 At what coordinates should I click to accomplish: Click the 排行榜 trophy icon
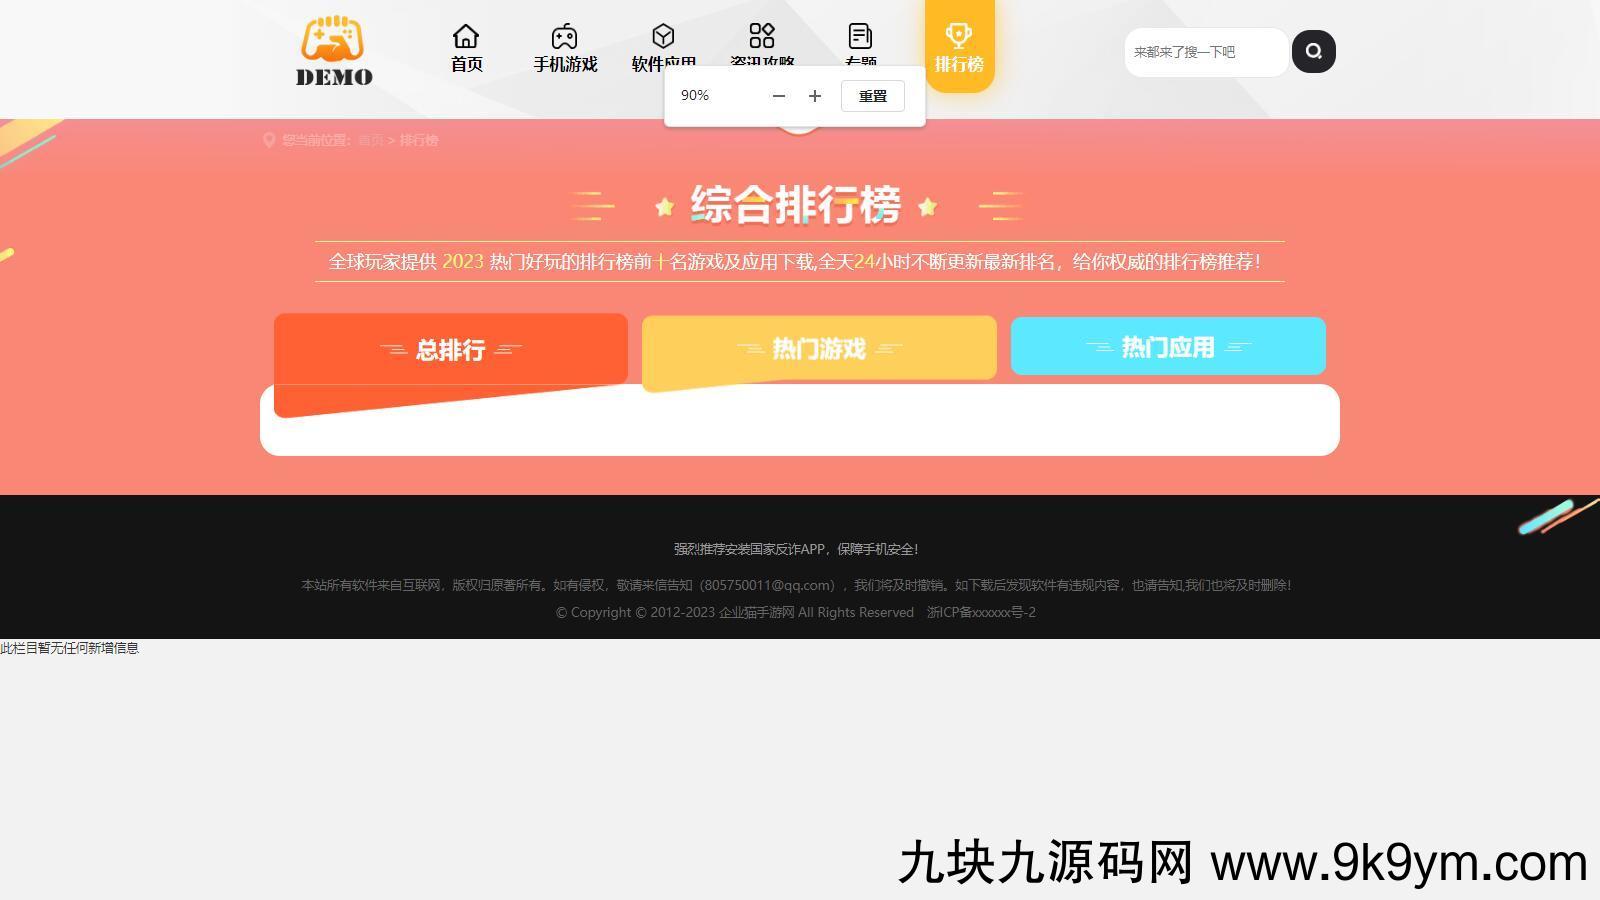pyautogui.click(x=959, y=37)
